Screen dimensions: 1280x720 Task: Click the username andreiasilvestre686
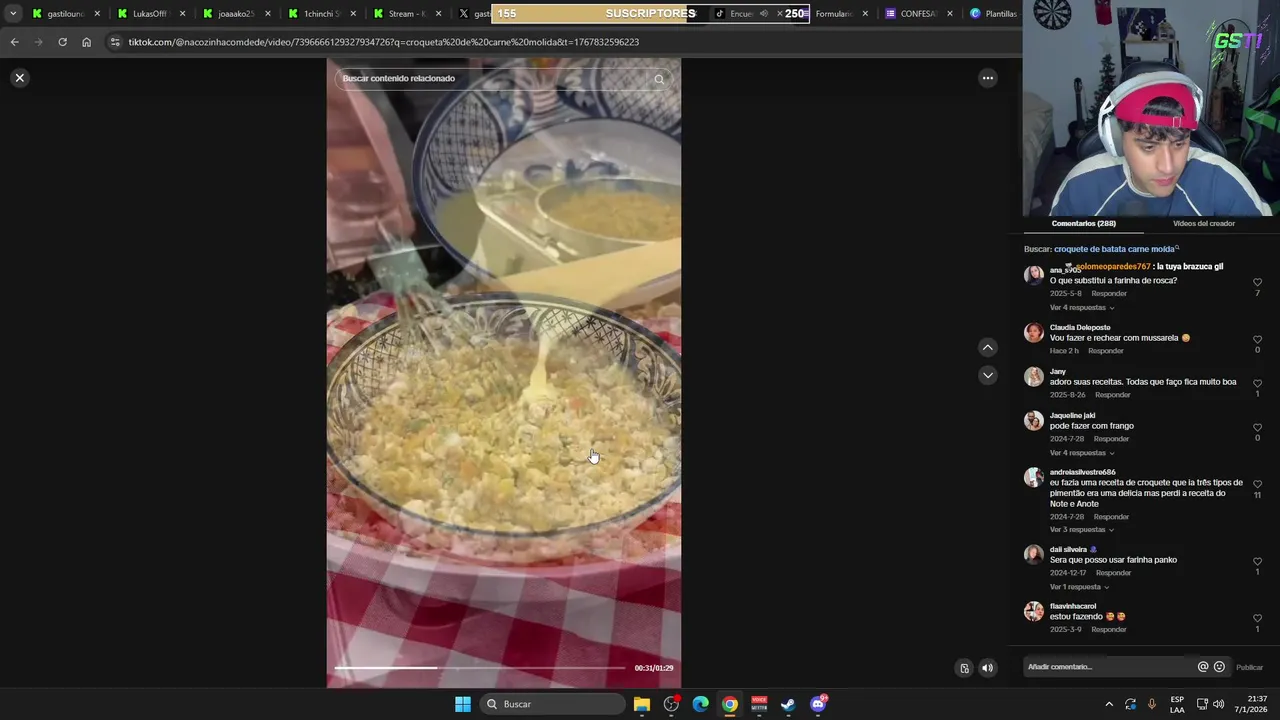(x=1082, y=472)
